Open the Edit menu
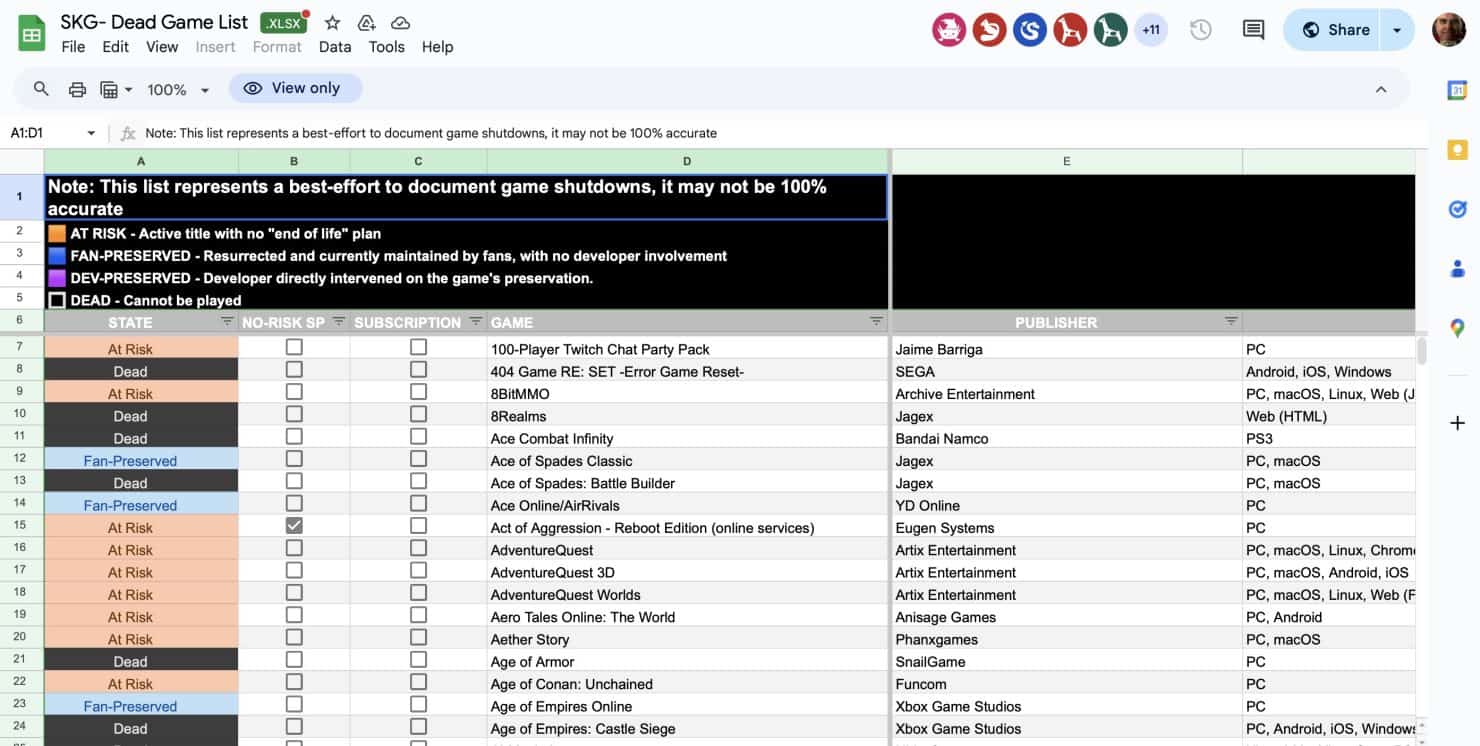Image resolution: width=1480 pixels, height=746 pixels. [x=116, y=47]
